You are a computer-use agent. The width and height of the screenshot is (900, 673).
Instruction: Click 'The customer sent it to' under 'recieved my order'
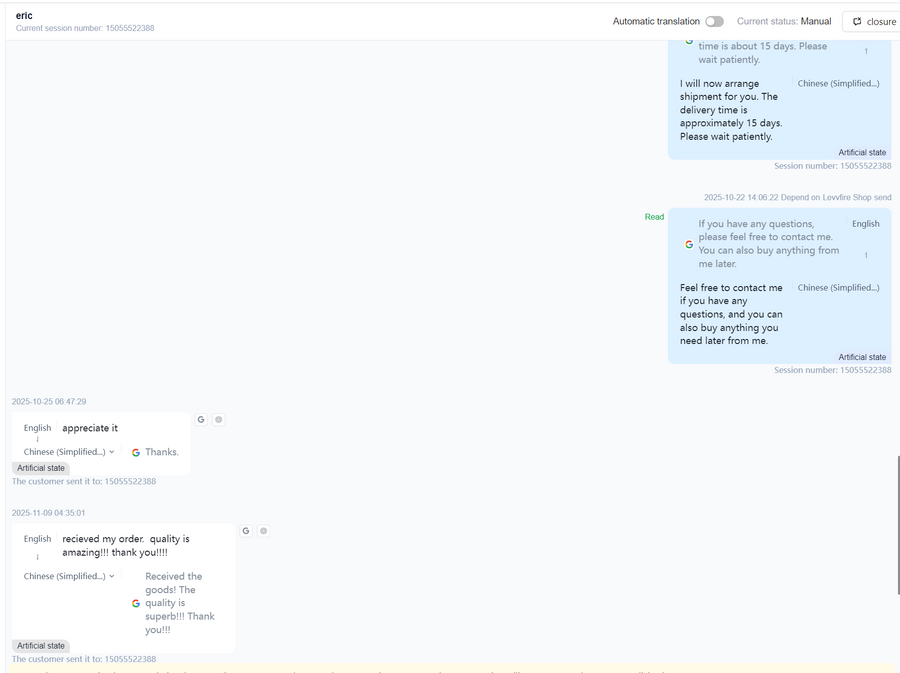point(84,659)
